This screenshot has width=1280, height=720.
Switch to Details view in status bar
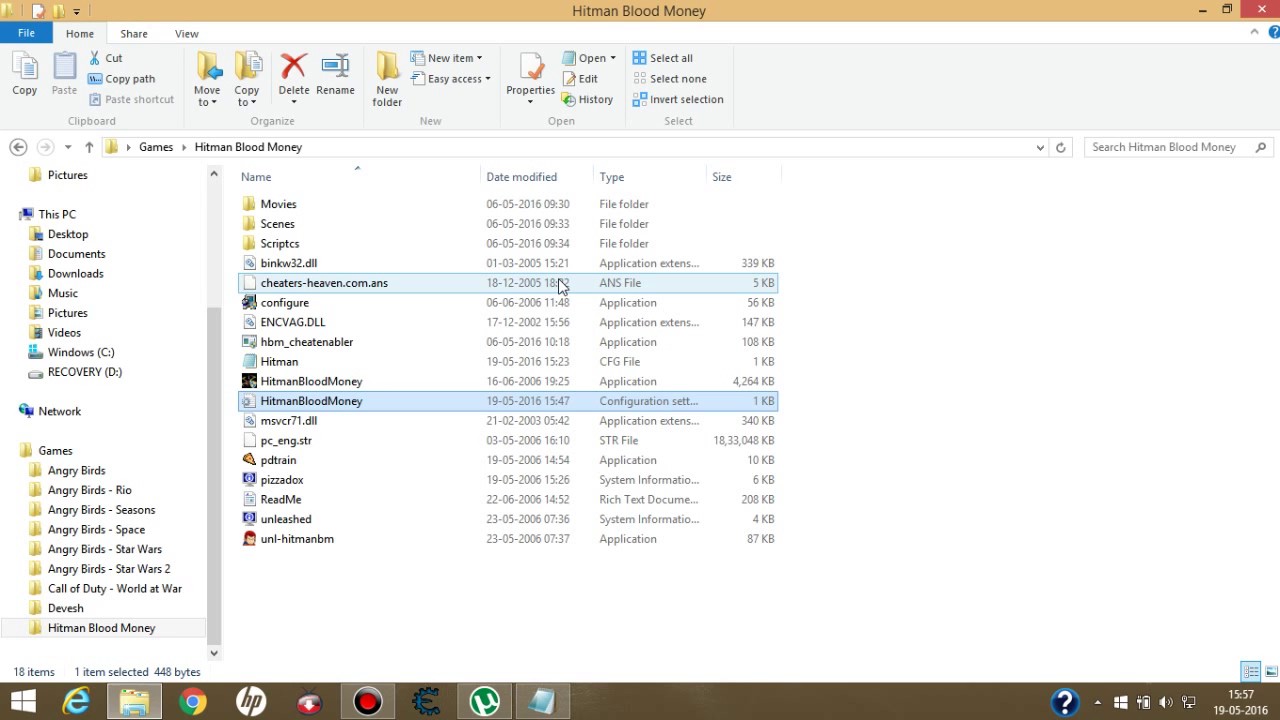point(1251,672)
